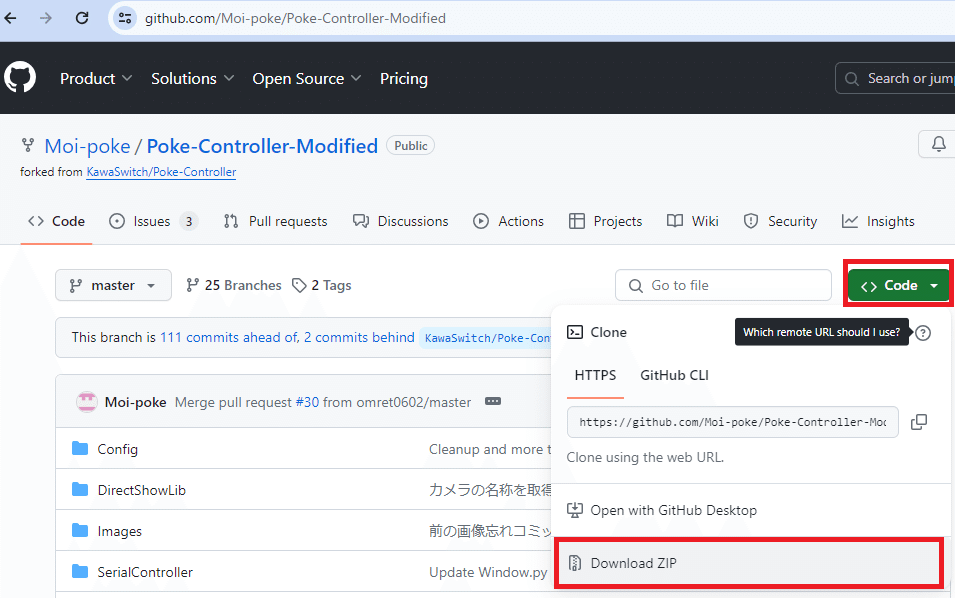Click the notifications bell icon
955x598 pixels.
939,144
